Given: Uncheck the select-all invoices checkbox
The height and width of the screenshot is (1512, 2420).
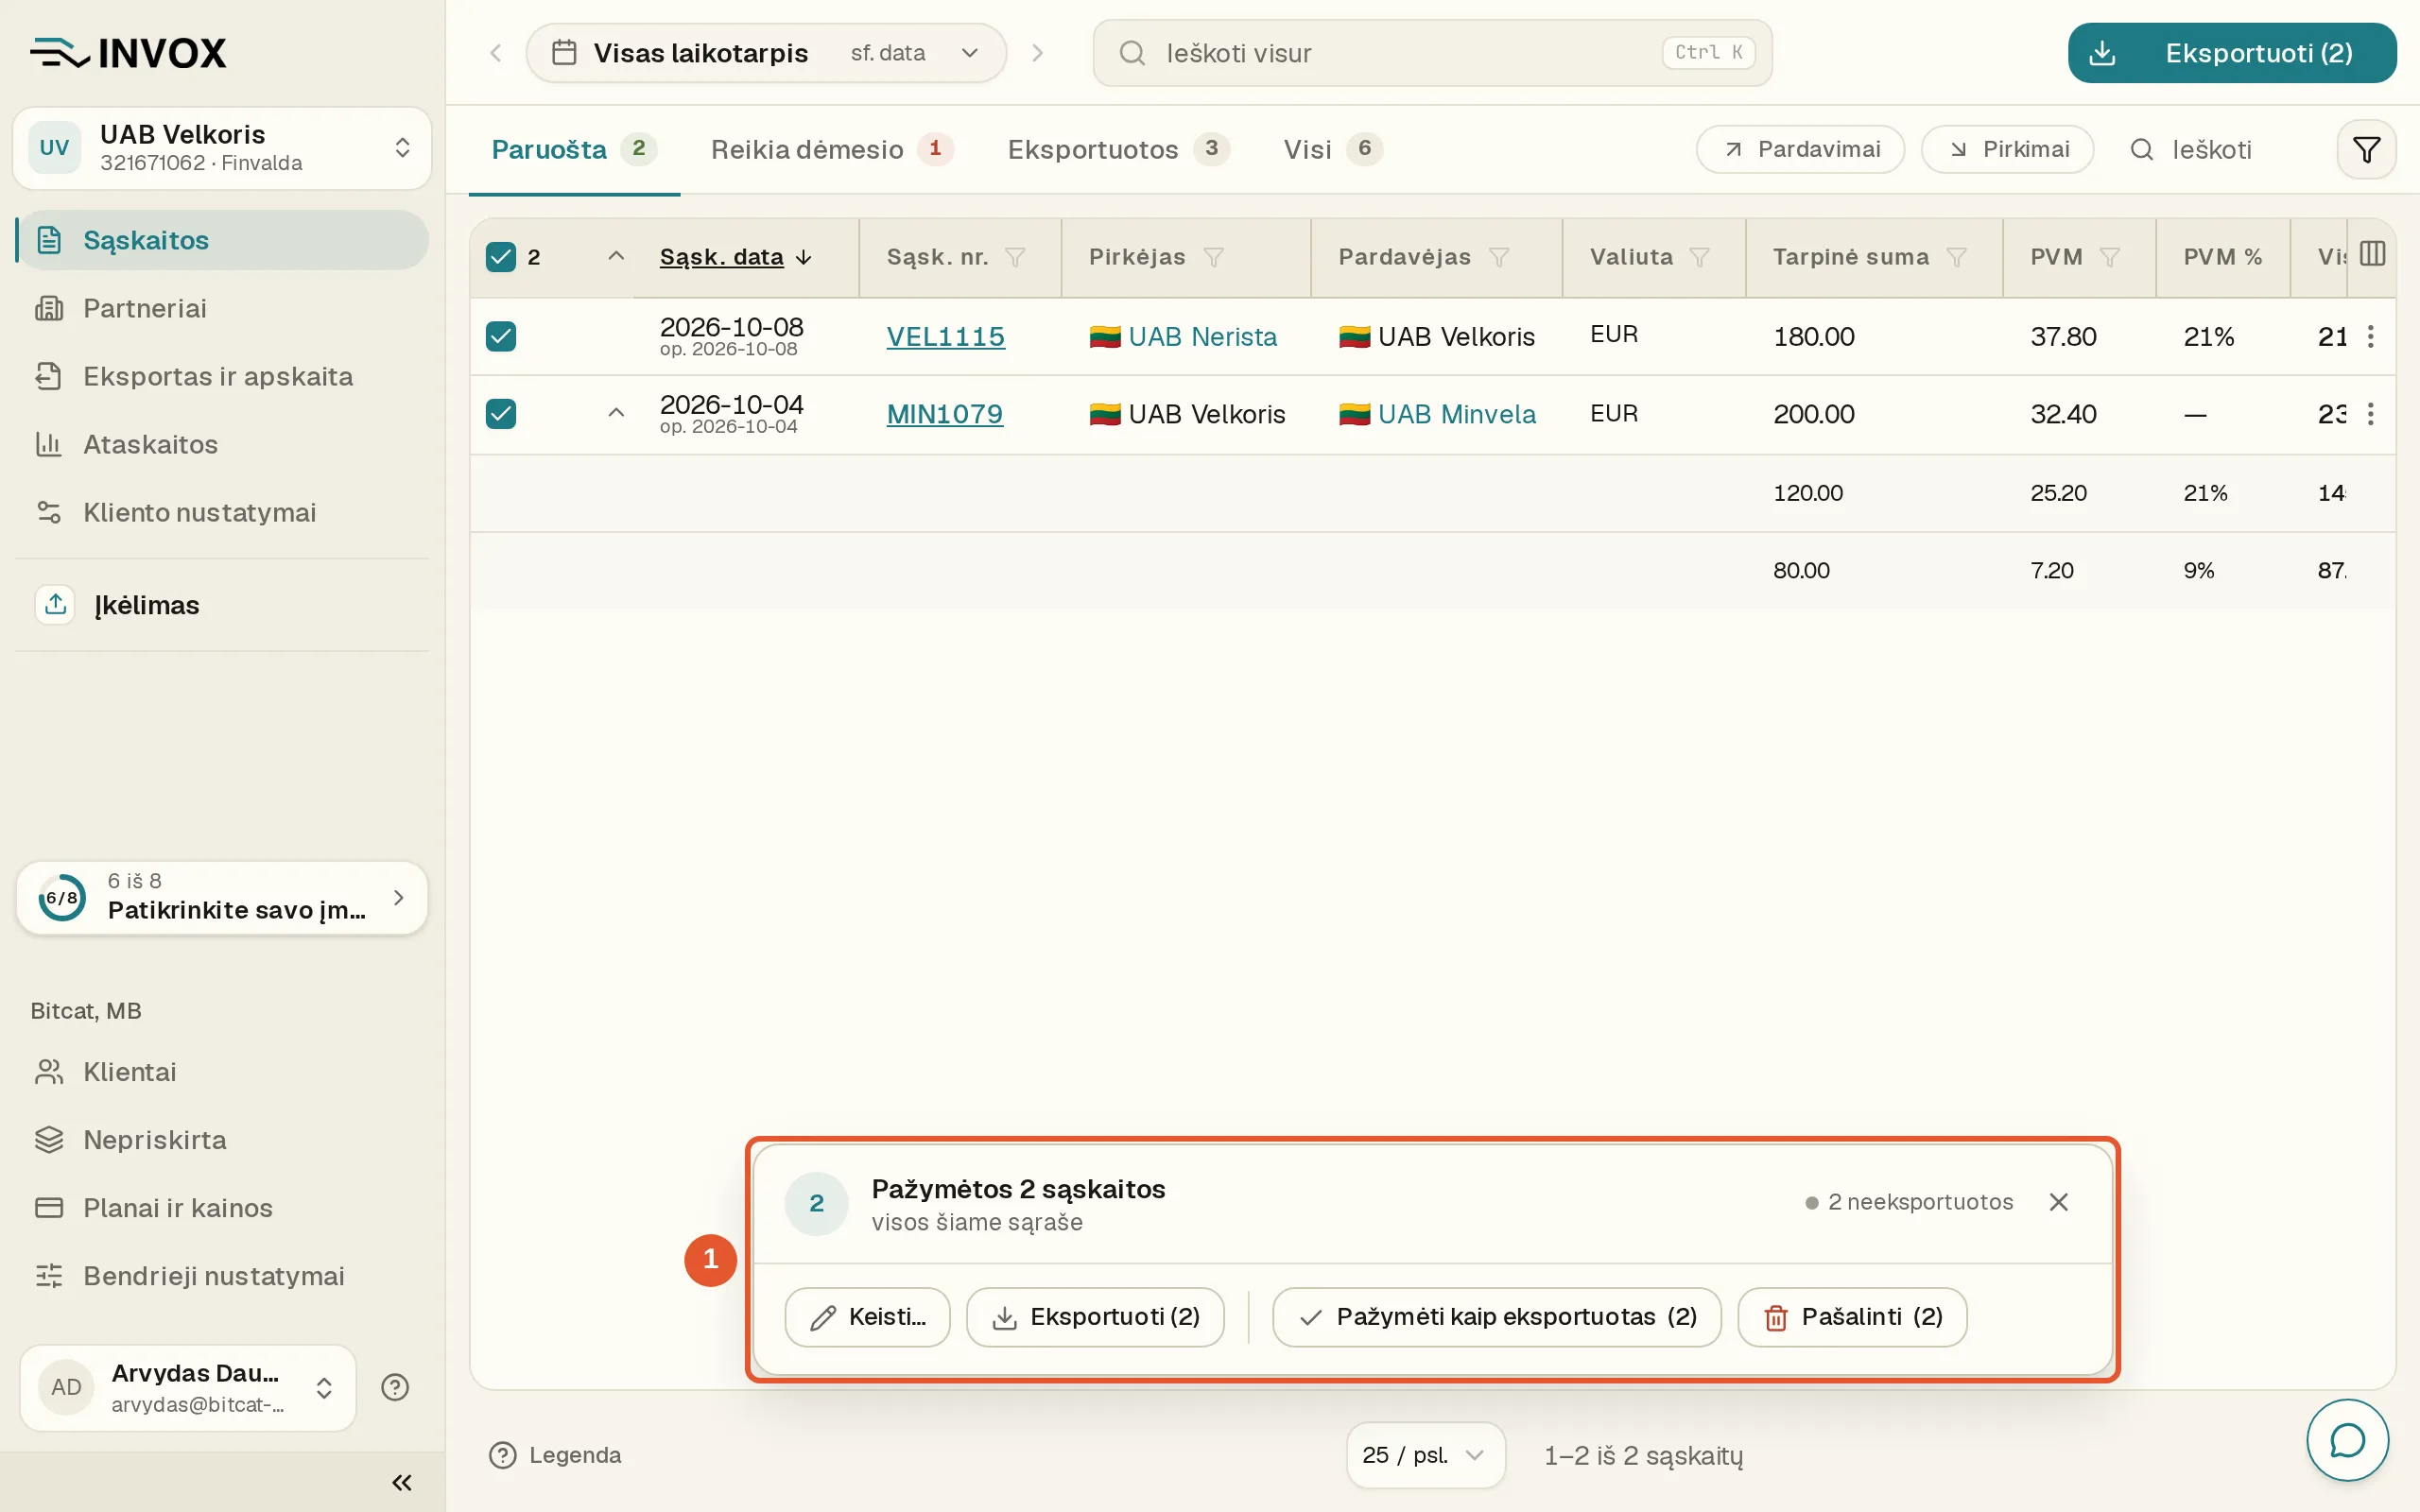Looking at the screenshot, I should pos(501,257).
